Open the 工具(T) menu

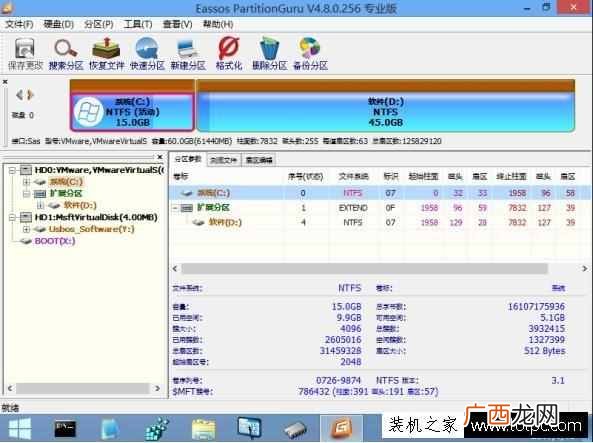pyautogui.click(x=138, y=25)
